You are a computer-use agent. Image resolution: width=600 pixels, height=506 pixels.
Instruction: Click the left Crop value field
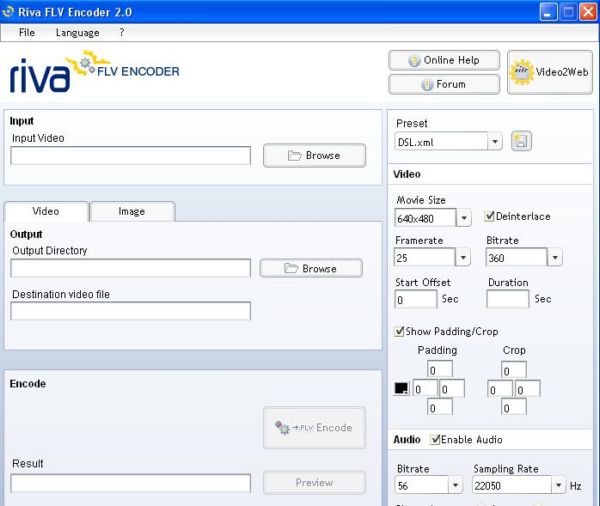(500, 389)
